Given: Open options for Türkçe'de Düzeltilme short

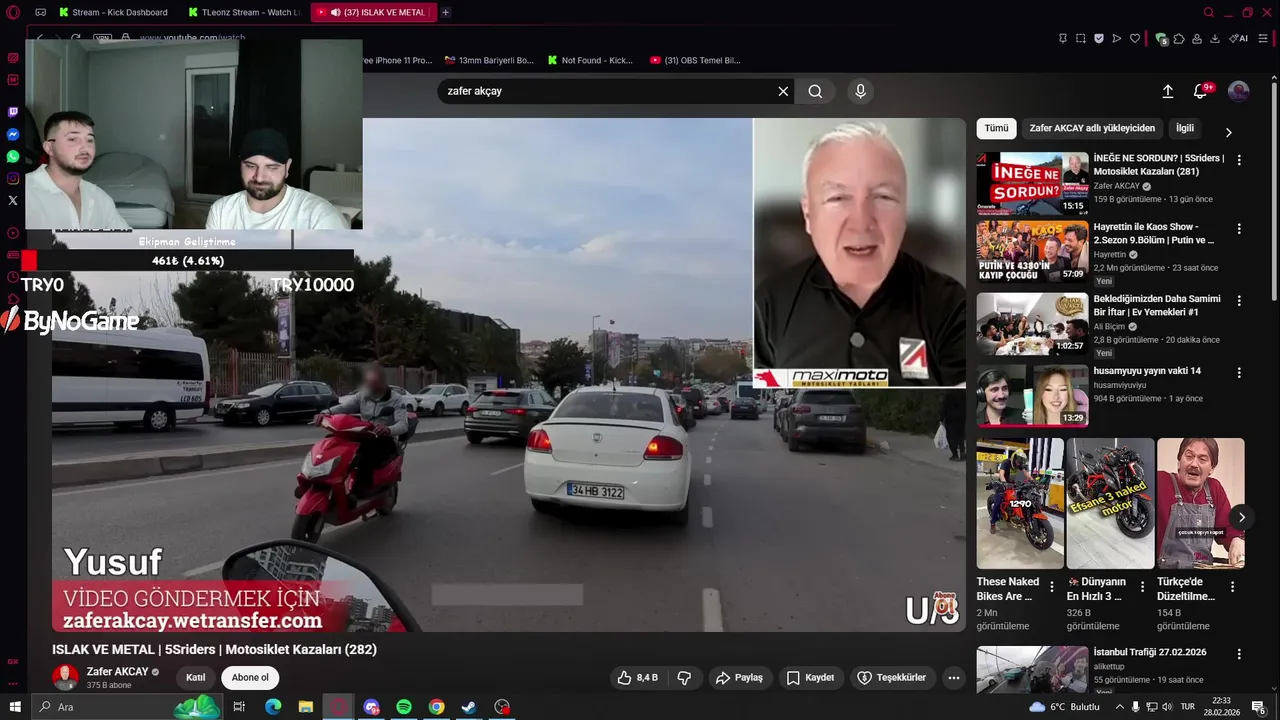Looking at the screenshot, I should click(x=1232, y=587).
